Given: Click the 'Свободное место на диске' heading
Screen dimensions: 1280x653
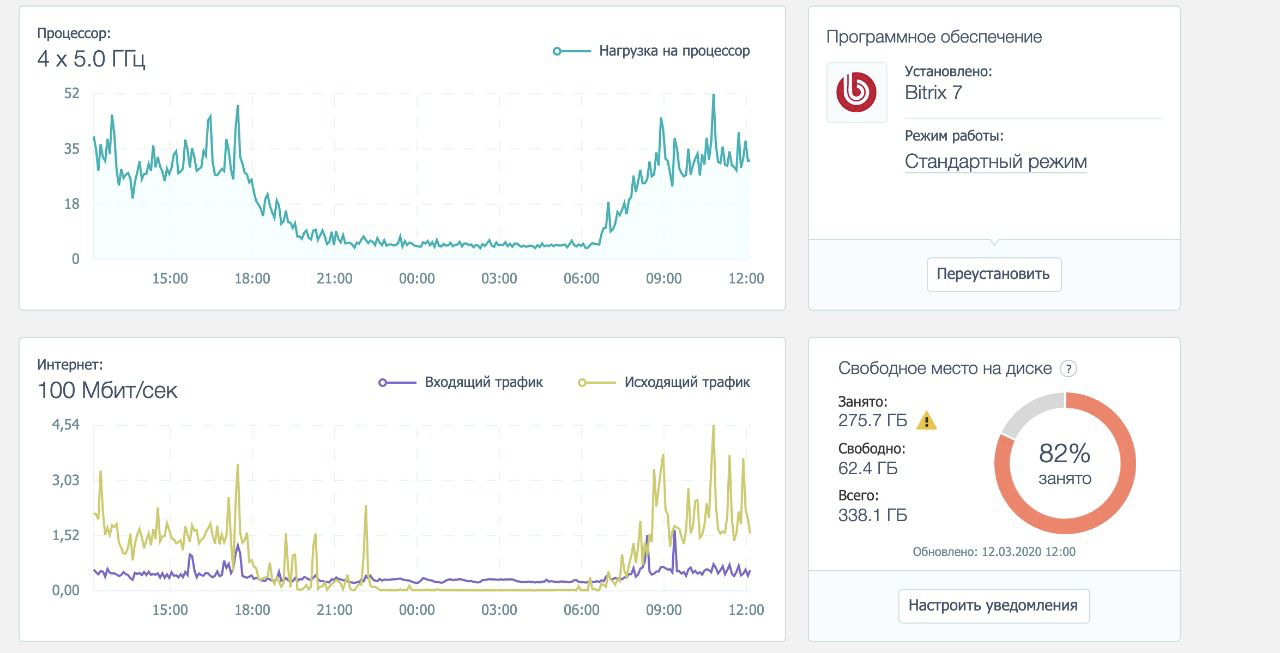Looking at the screenshot, I should pos(945,368).
